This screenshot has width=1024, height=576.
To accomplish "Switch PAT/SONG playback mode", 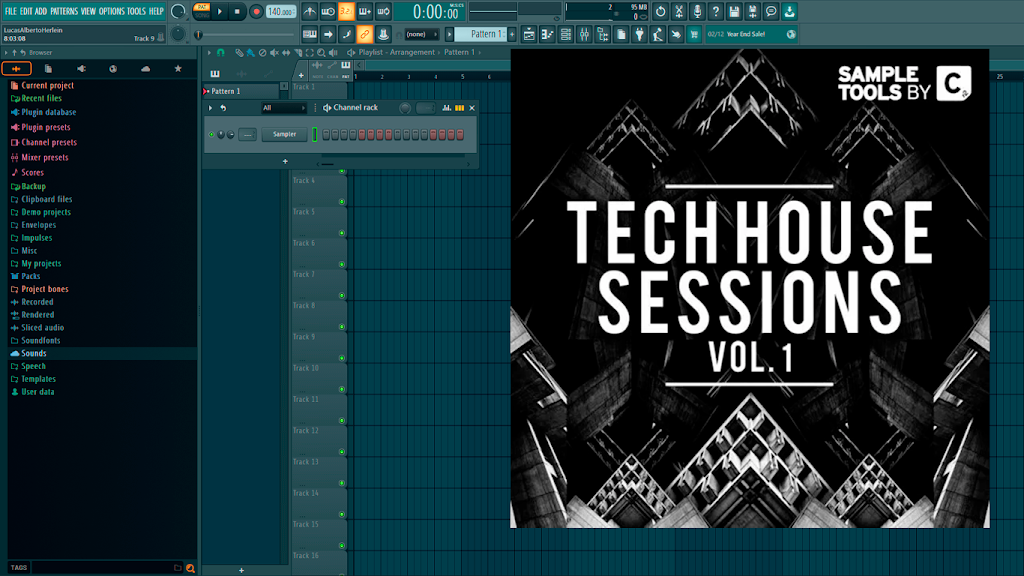I will pos(202,11).
